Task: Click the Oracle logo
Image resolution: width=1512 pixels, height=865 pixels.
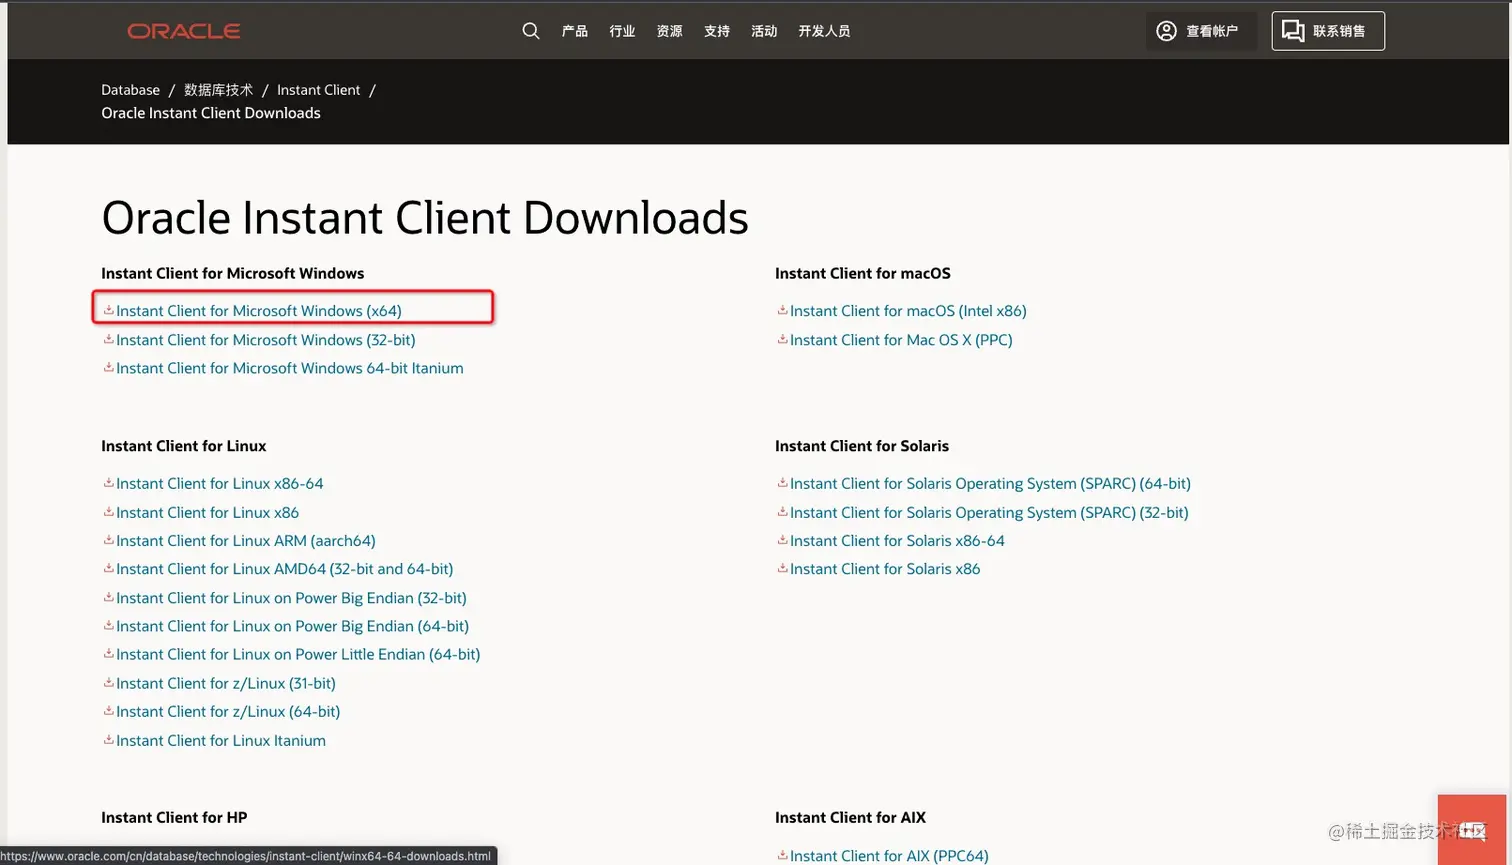Action: click(184, 31)
